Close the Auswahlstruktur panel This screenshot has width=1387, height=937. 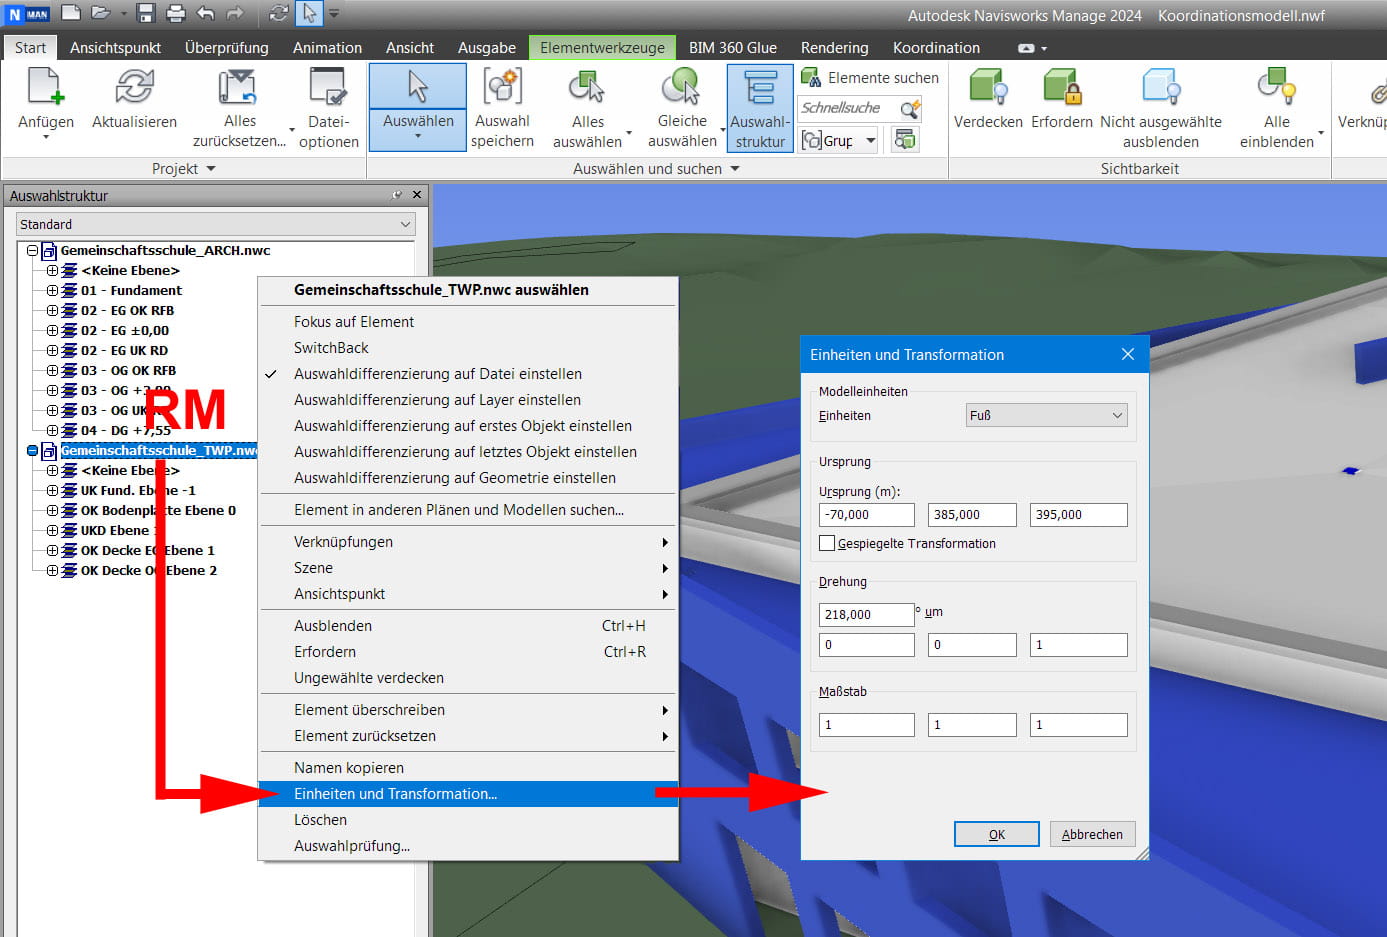point(417,195)
